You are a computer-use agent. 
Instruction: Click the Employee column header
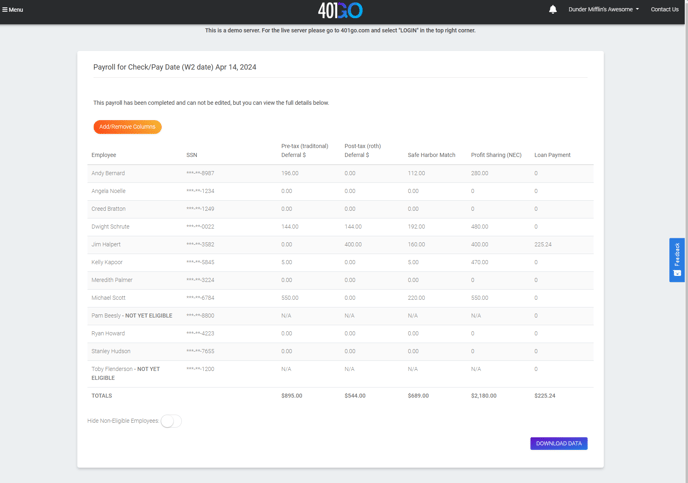[104, 155]
